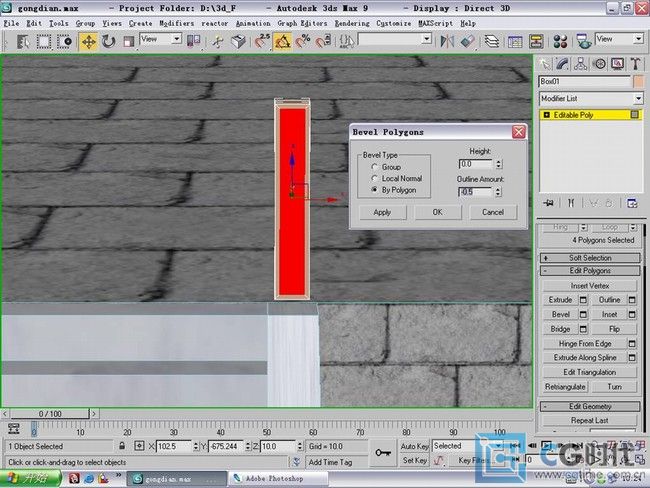Open the Curve Editor icon
The height and width of the screenshot is (488, 650).
[x=515, y=41]
